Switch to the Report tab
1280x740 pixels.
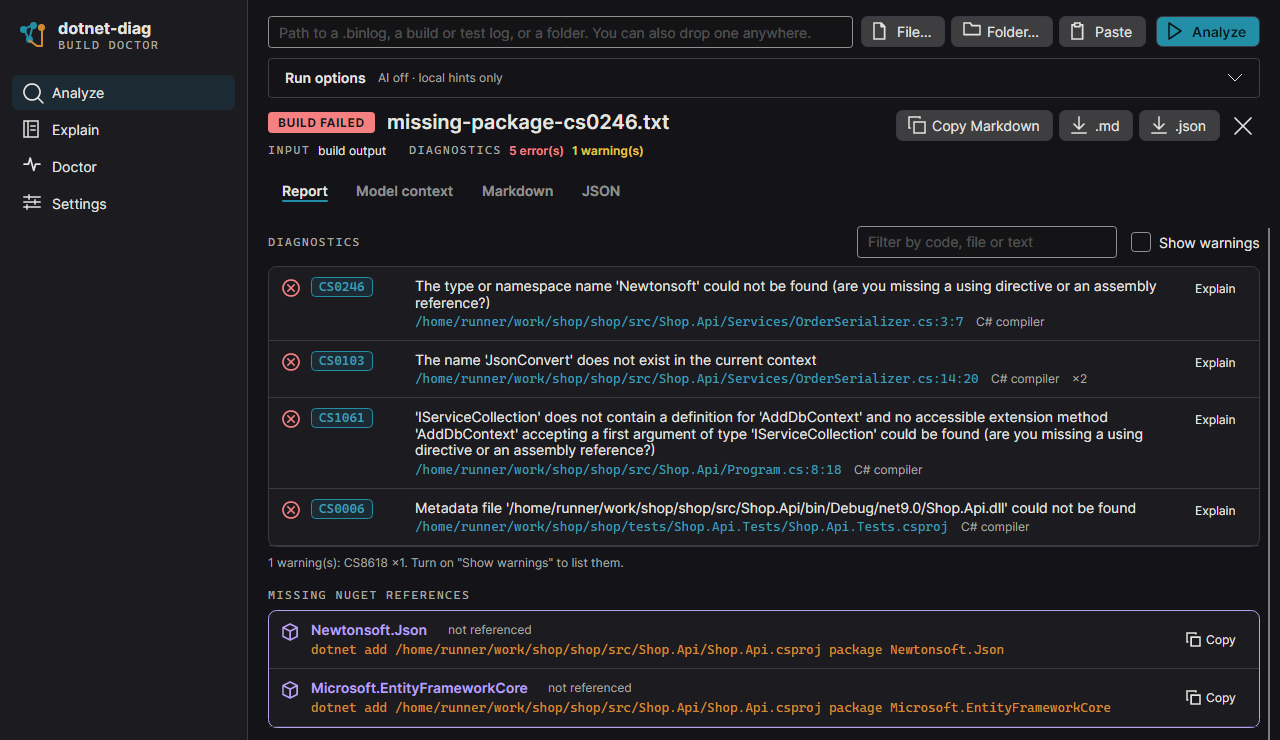pos(305,191)
